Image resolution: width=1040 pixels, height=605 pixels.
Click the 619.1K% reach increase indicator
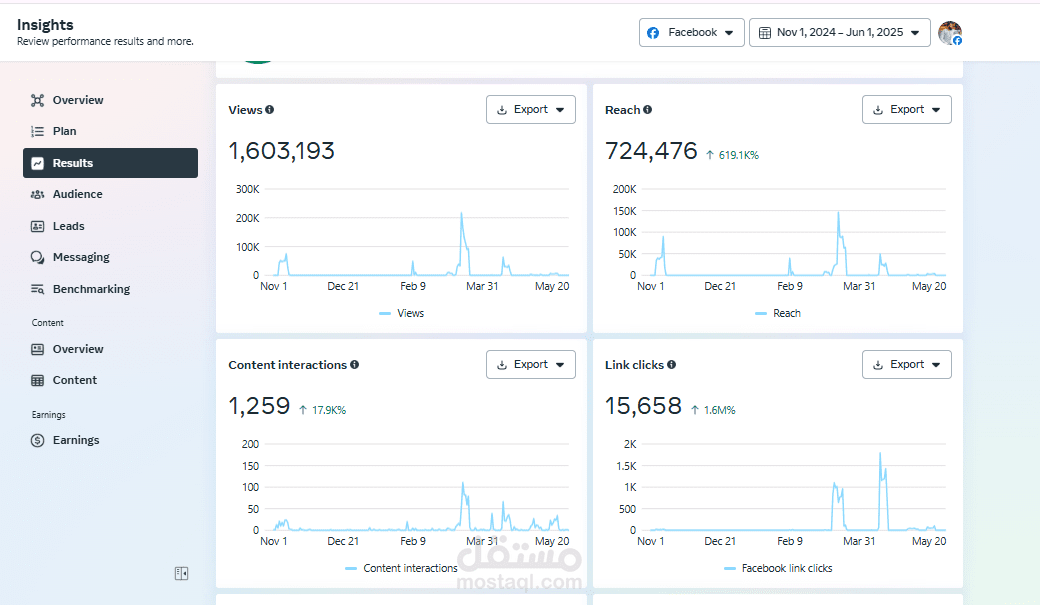(x=732, y=155)
